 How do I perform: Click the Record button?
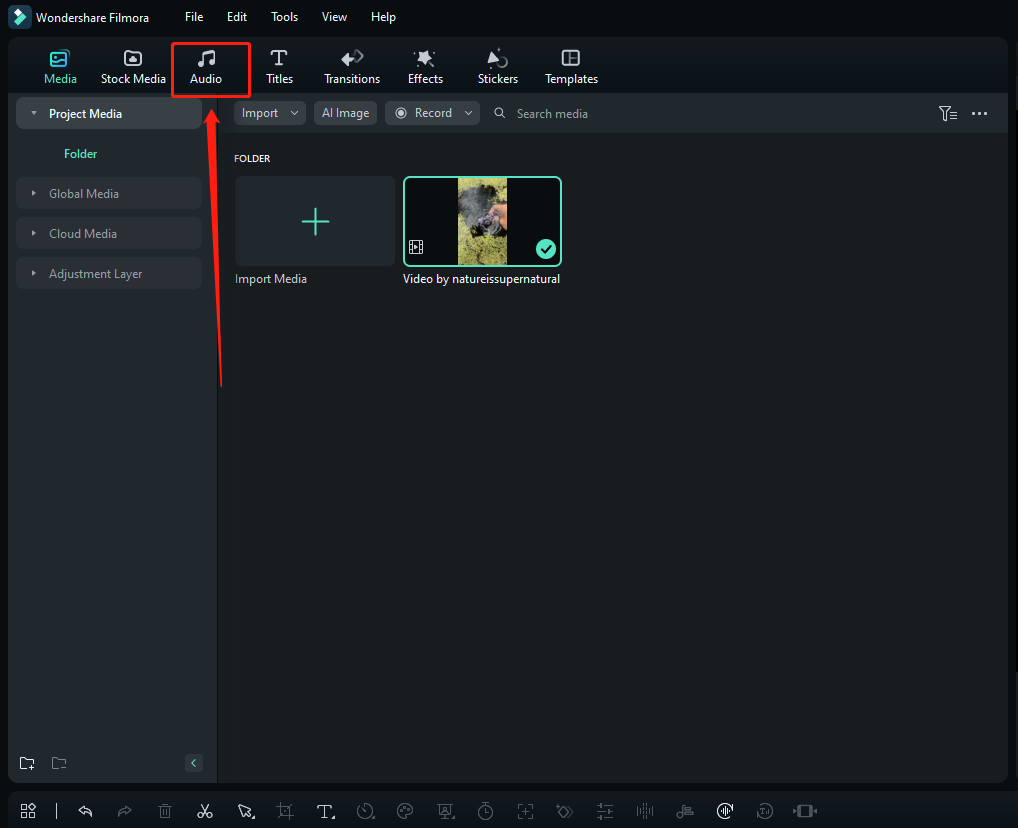pyautogui.click(x=432, y=113)
